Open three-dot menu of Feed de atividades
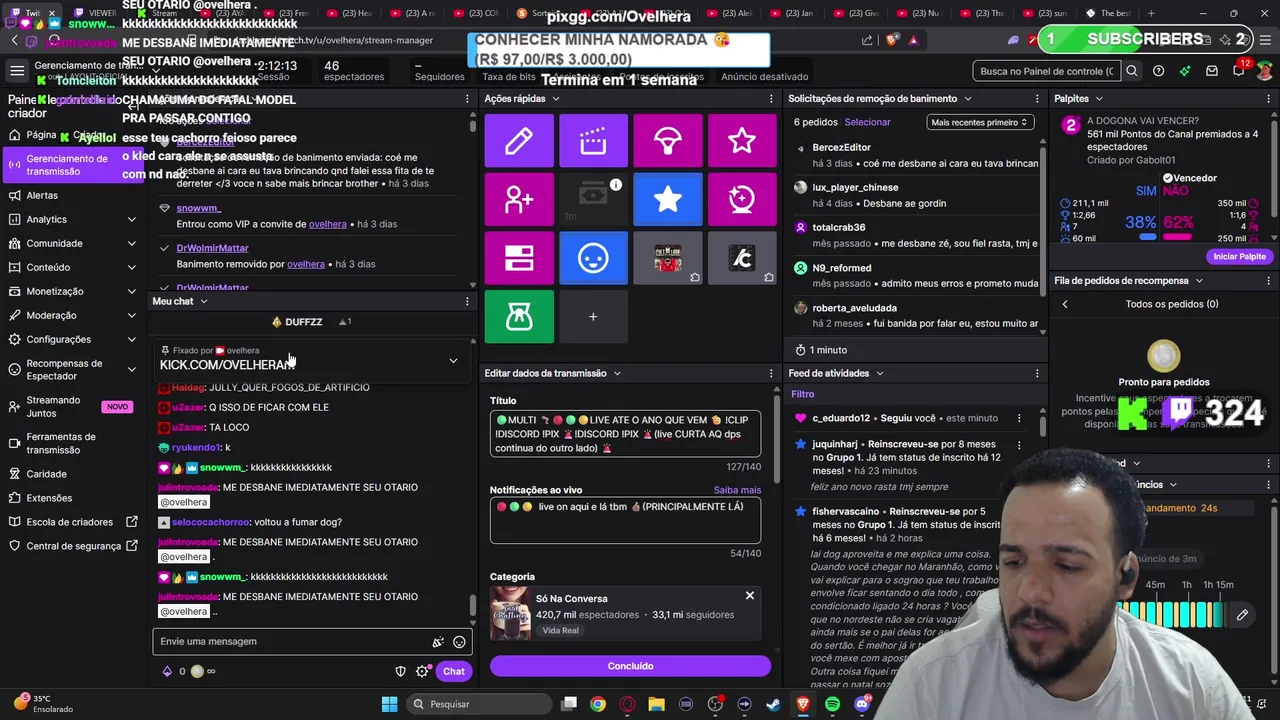Image resolution: width=1280 pixels, height=720 pixels. pos(1037,373)
